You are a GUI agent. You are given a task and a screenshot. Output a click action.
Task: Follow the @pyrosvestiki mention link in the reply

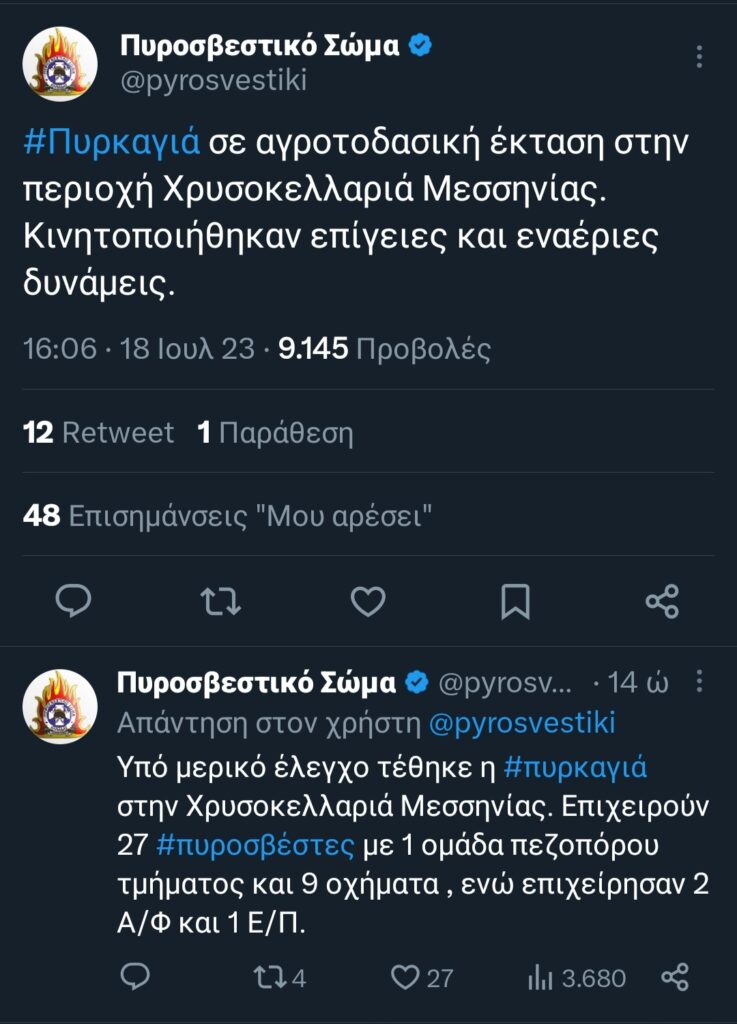click(x=522, y=723)
